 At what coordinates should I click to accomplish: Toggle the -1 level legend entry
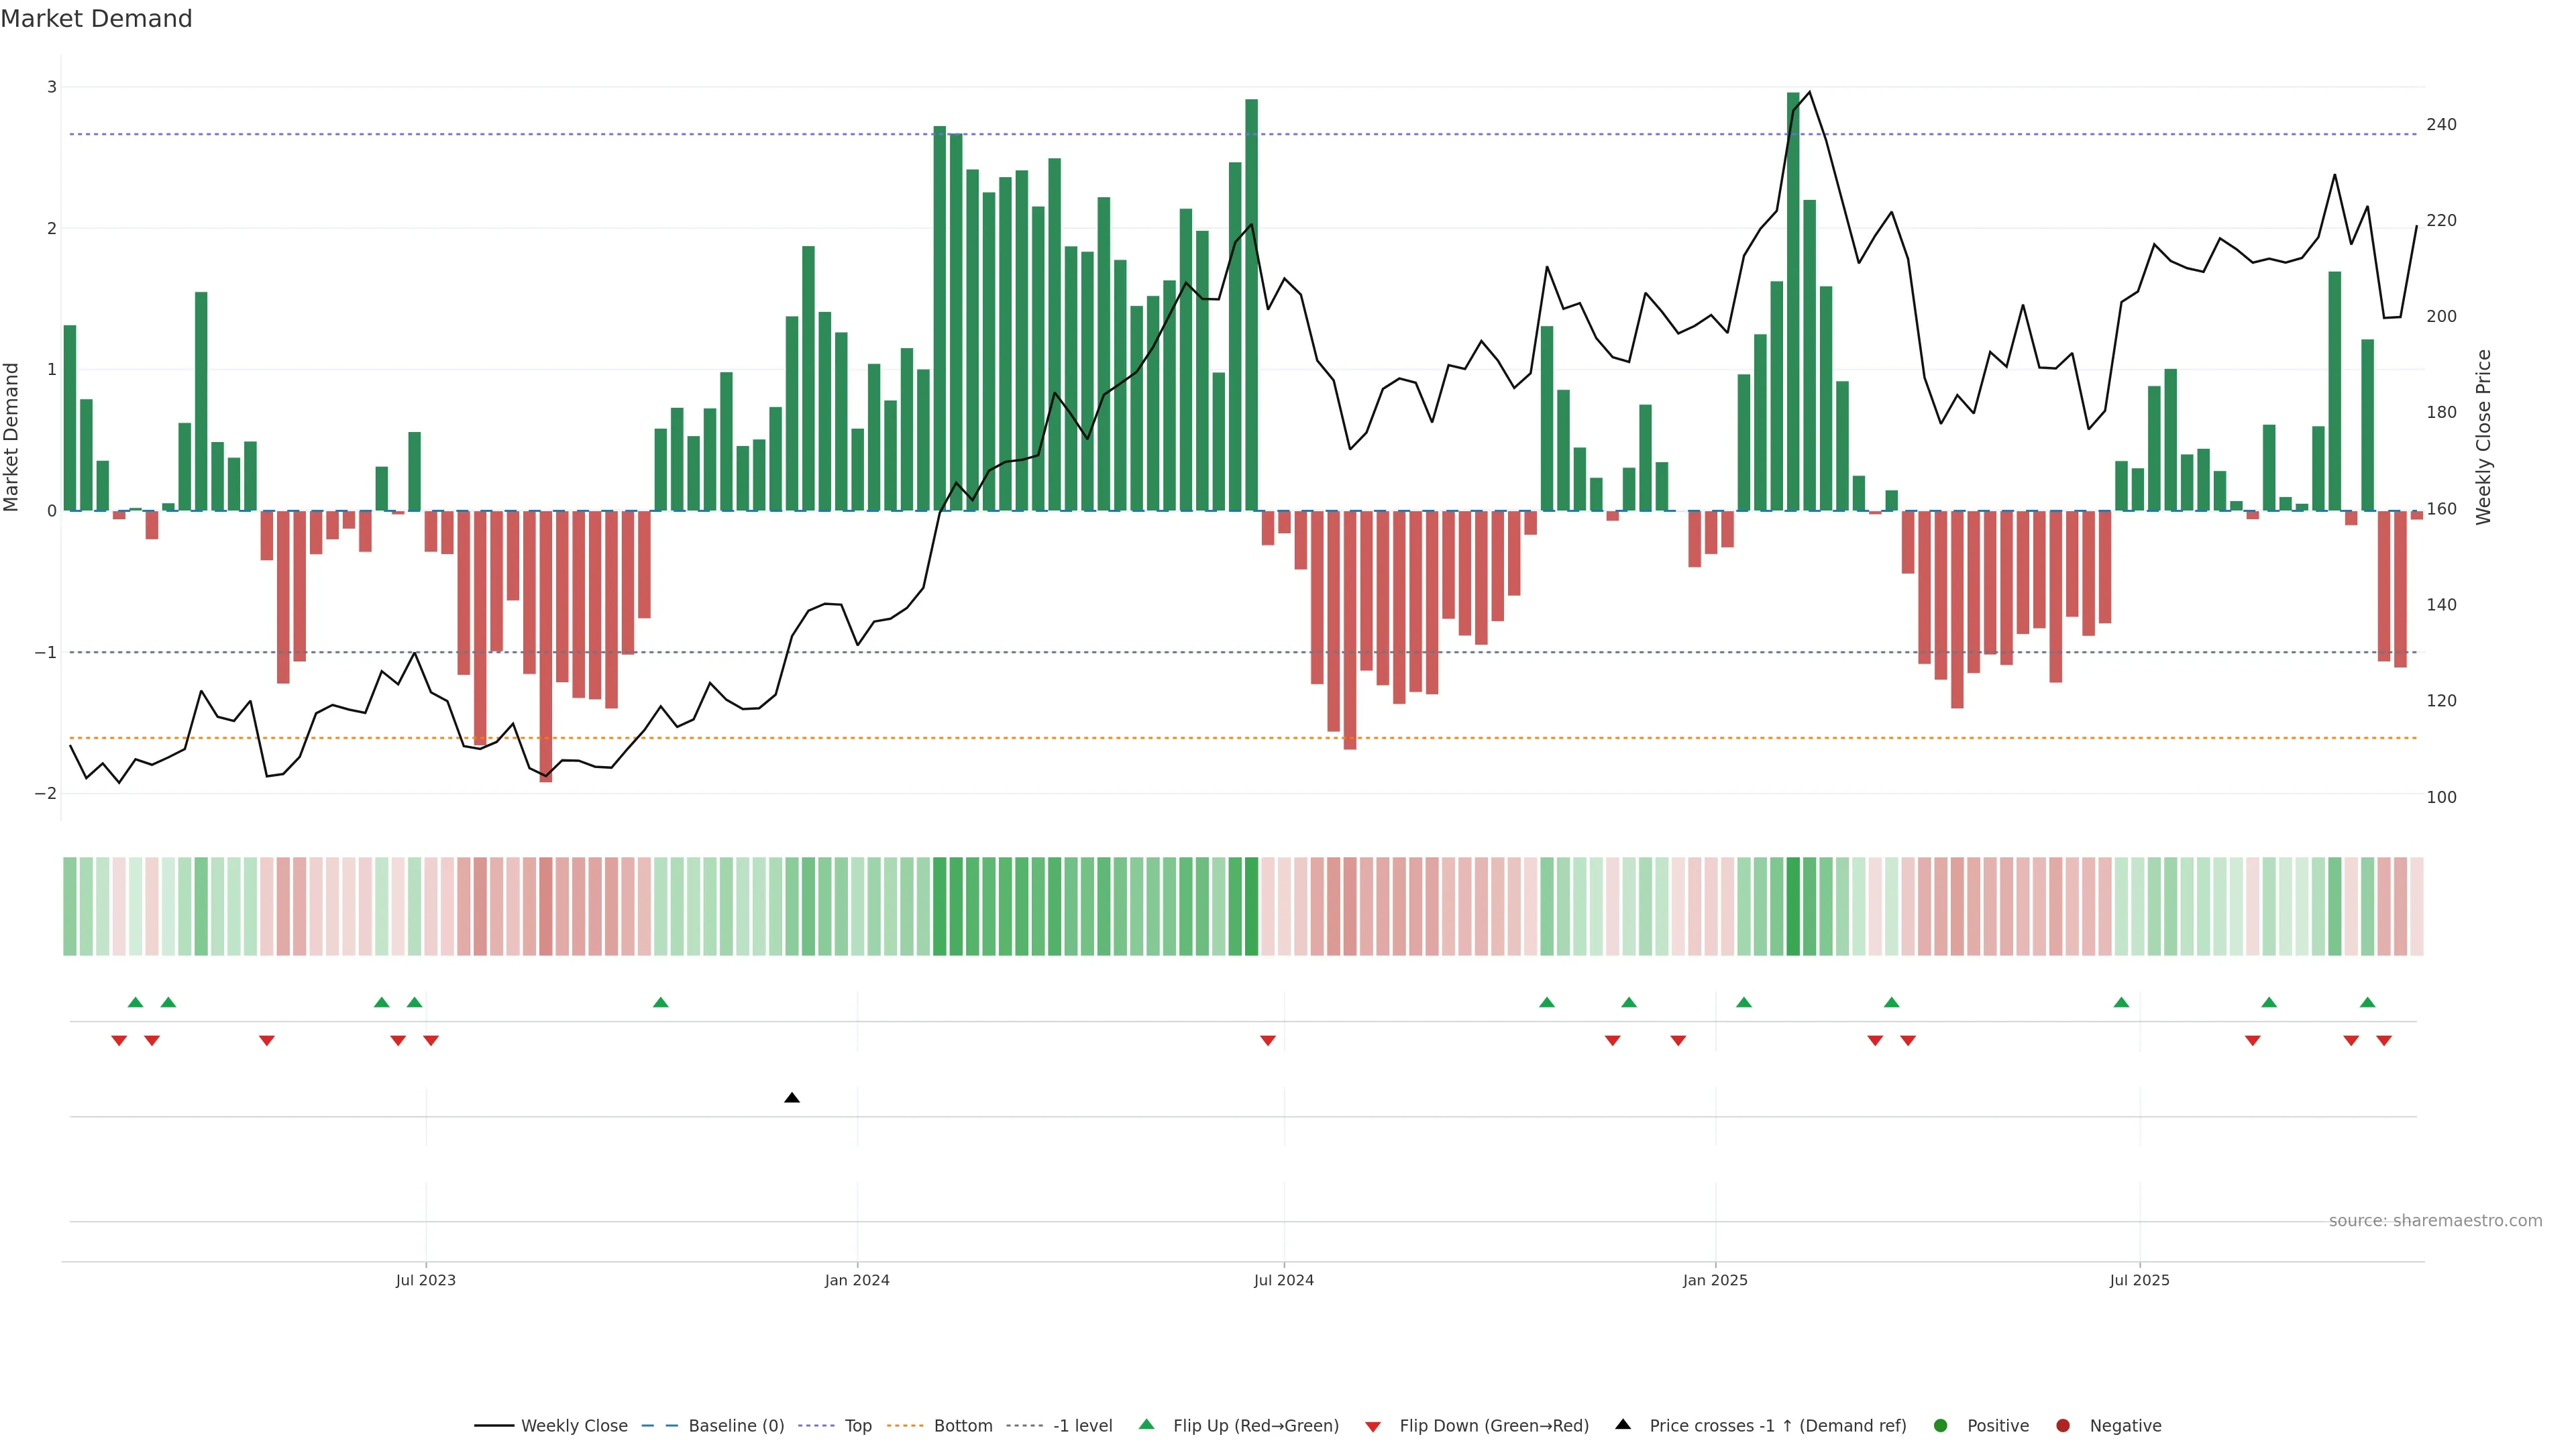coord(1082,1426)
